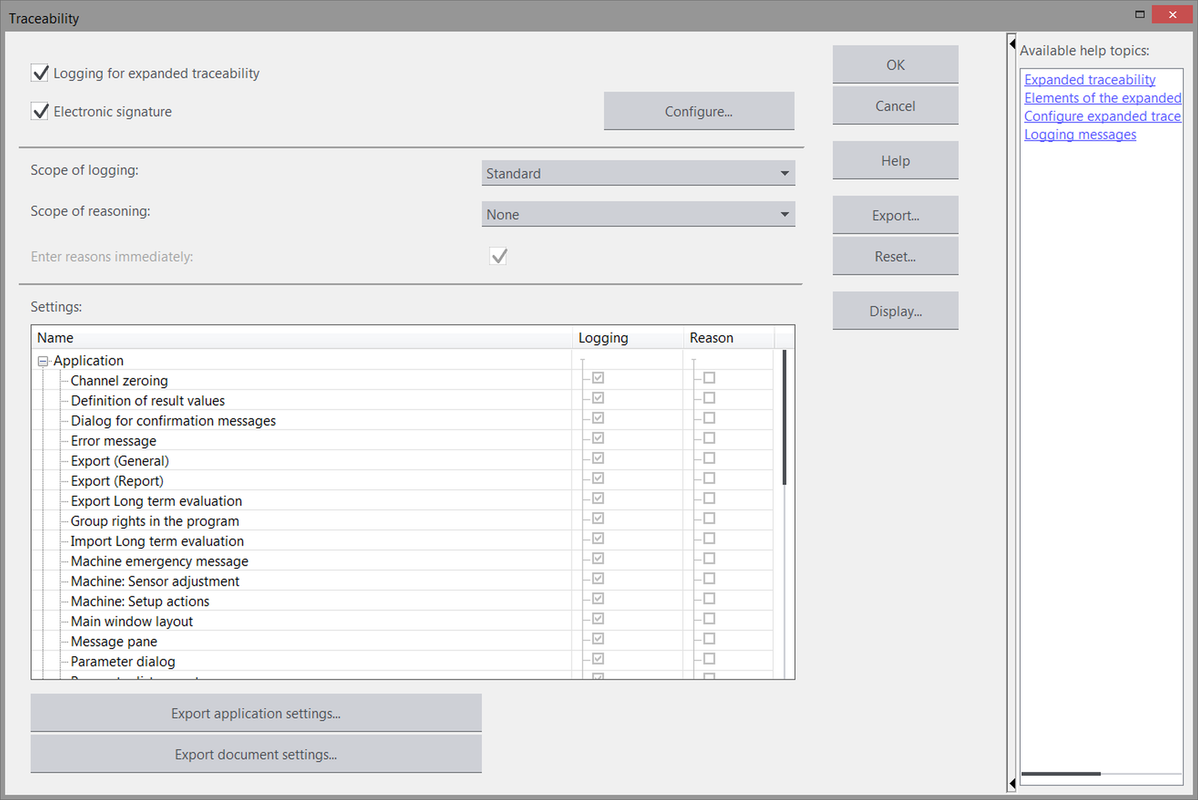This screenshot has height=800, width=1198.
Task: Open the Scope of logging dropdown
Action: pos(638,173)
